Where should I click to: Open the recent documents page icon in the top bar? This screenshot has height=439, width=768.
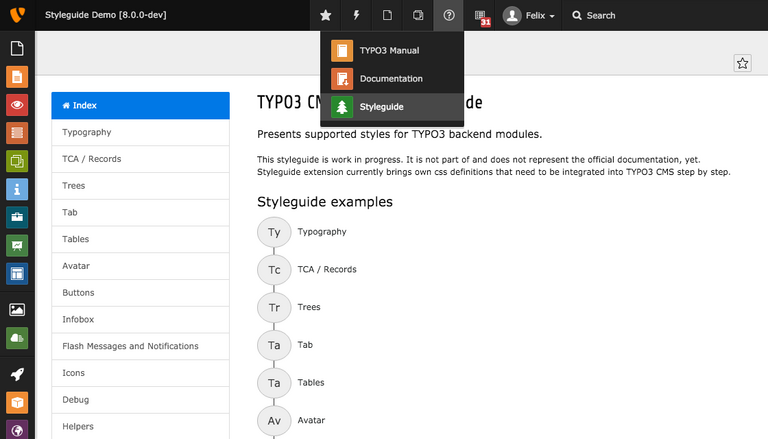(387, 15)
